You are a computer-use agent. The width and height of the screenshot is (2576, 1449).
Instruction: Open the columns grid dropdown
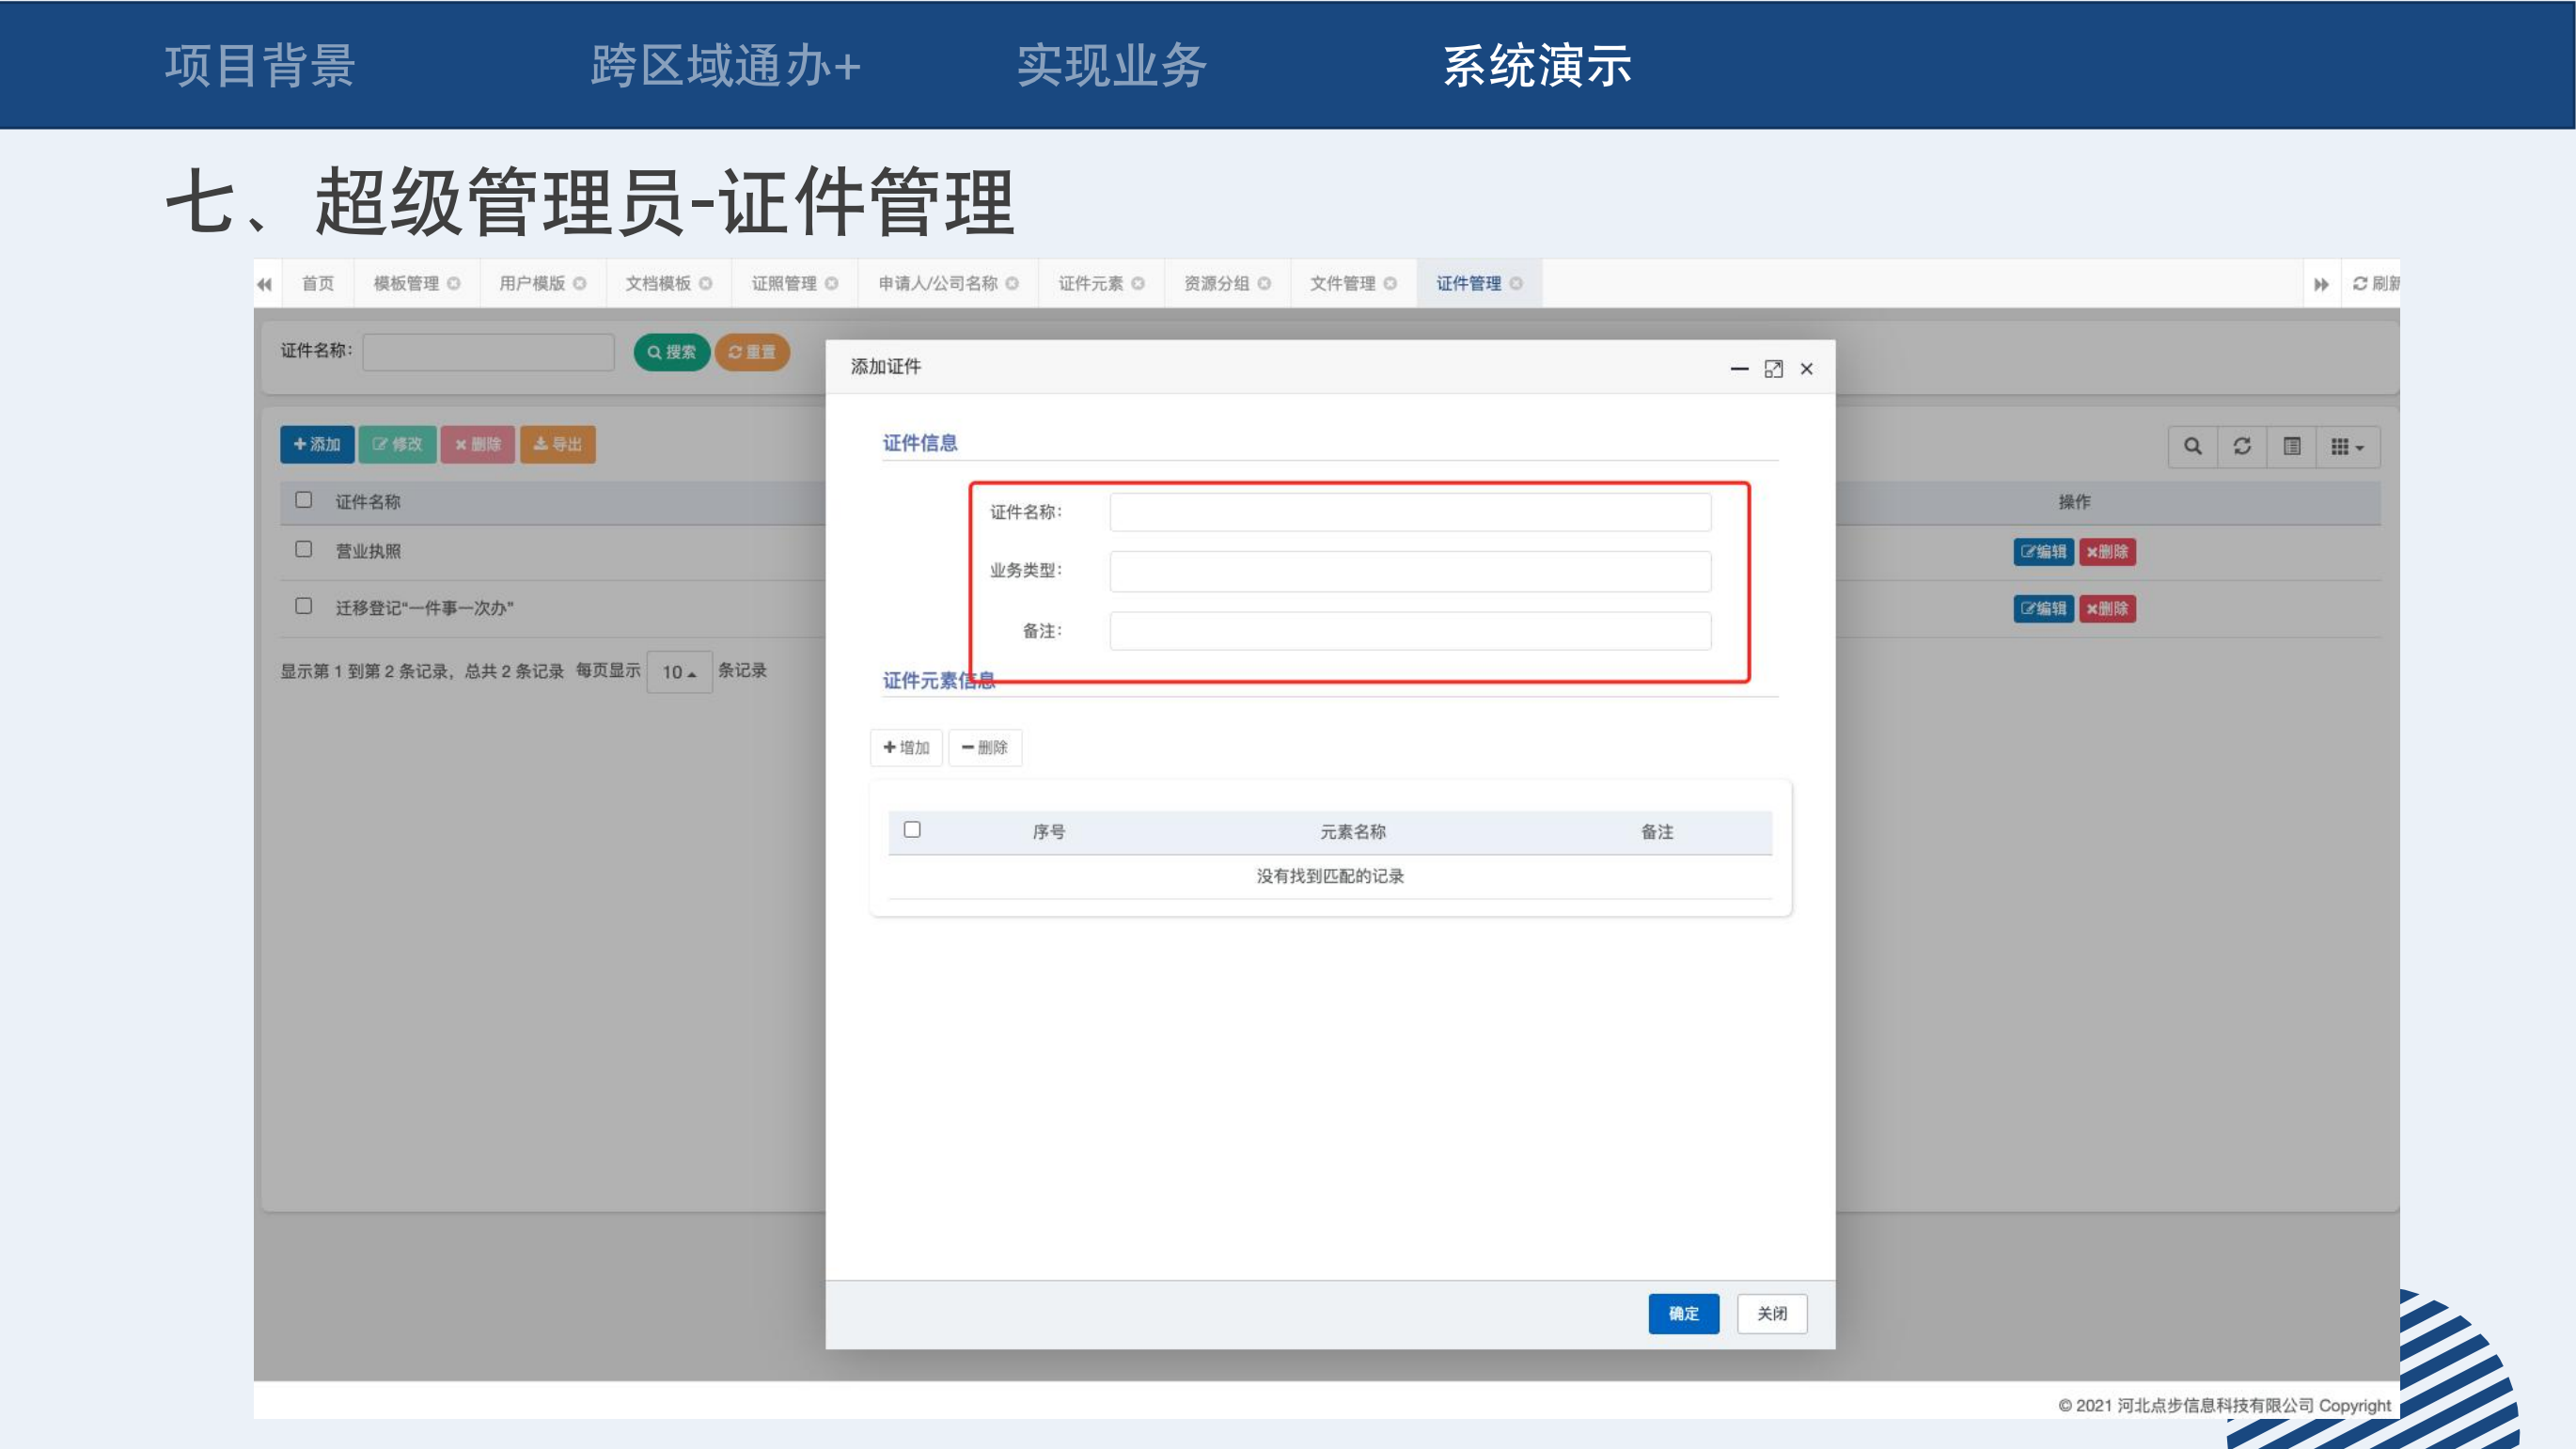[x=2346, y=447]
